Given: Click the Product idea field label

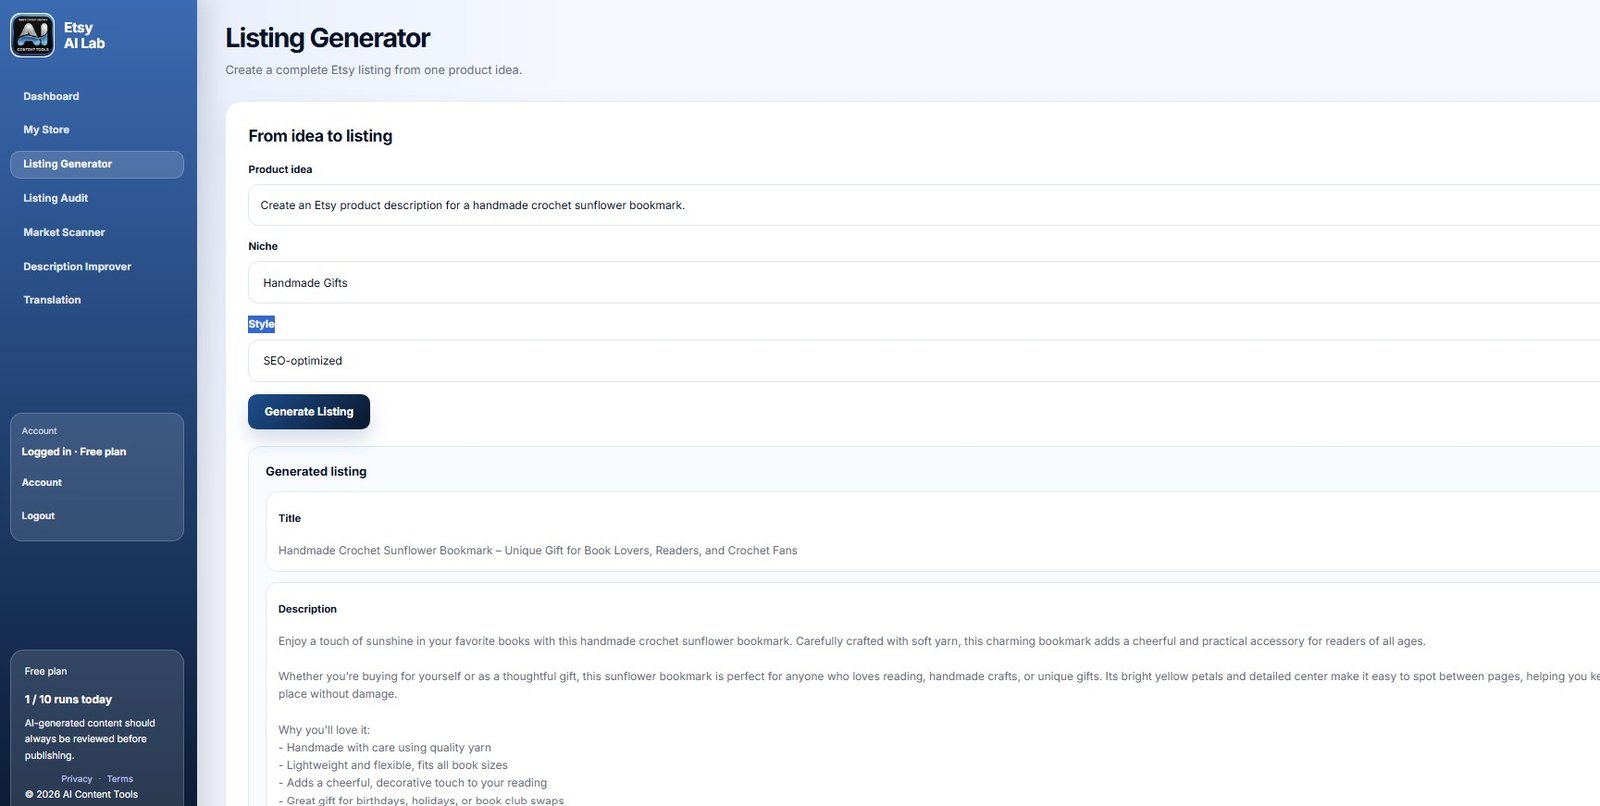Looking at the screenshot, I should [x=280, y=169].
